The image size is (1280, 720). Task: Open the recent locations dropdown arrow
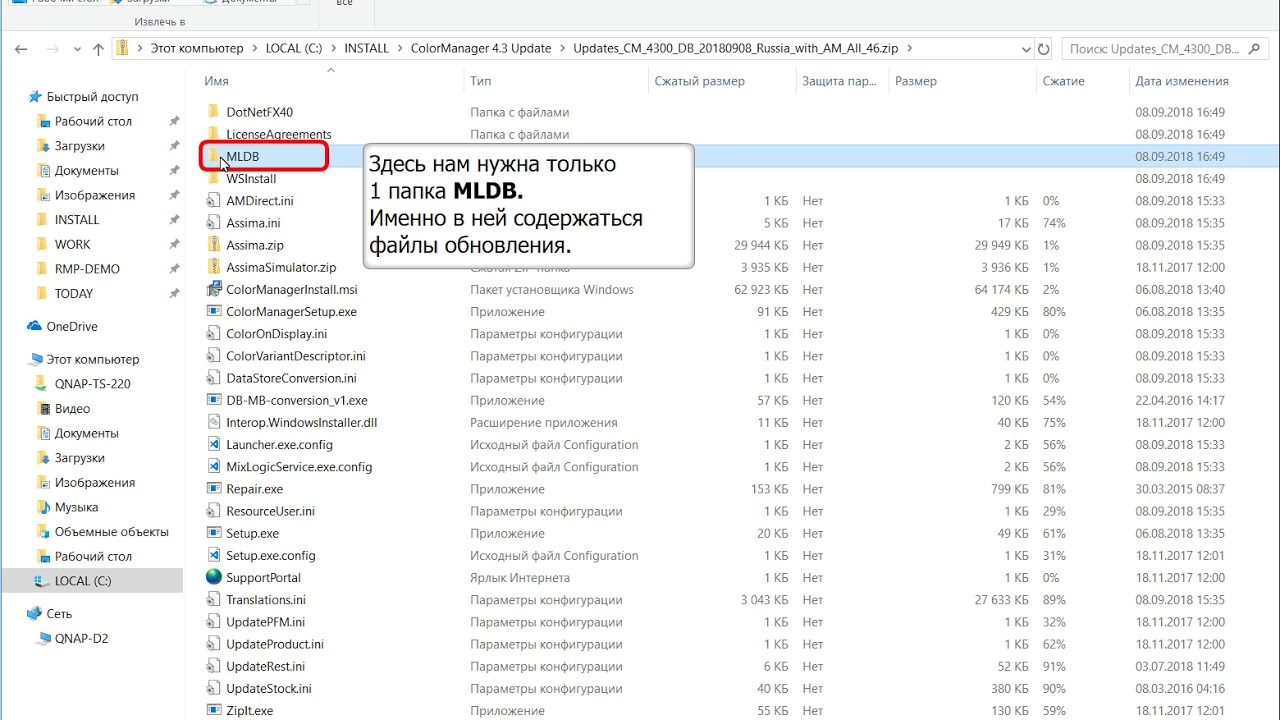tap(76, 48)
